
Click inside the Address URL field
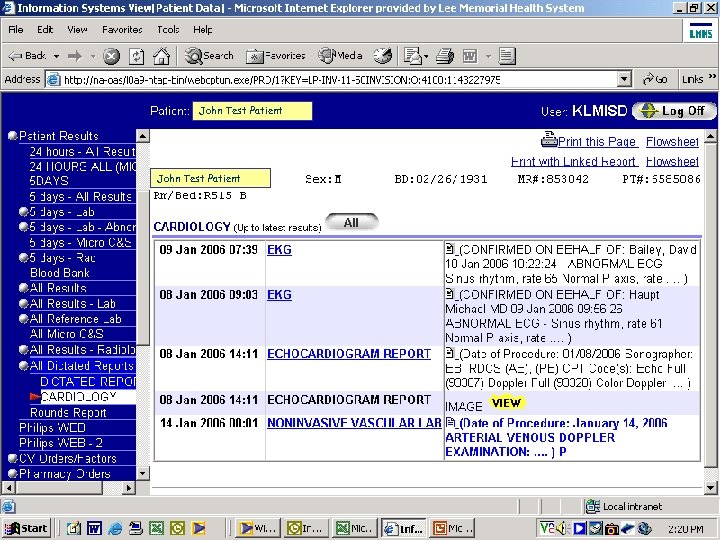[x=338, y=80]
